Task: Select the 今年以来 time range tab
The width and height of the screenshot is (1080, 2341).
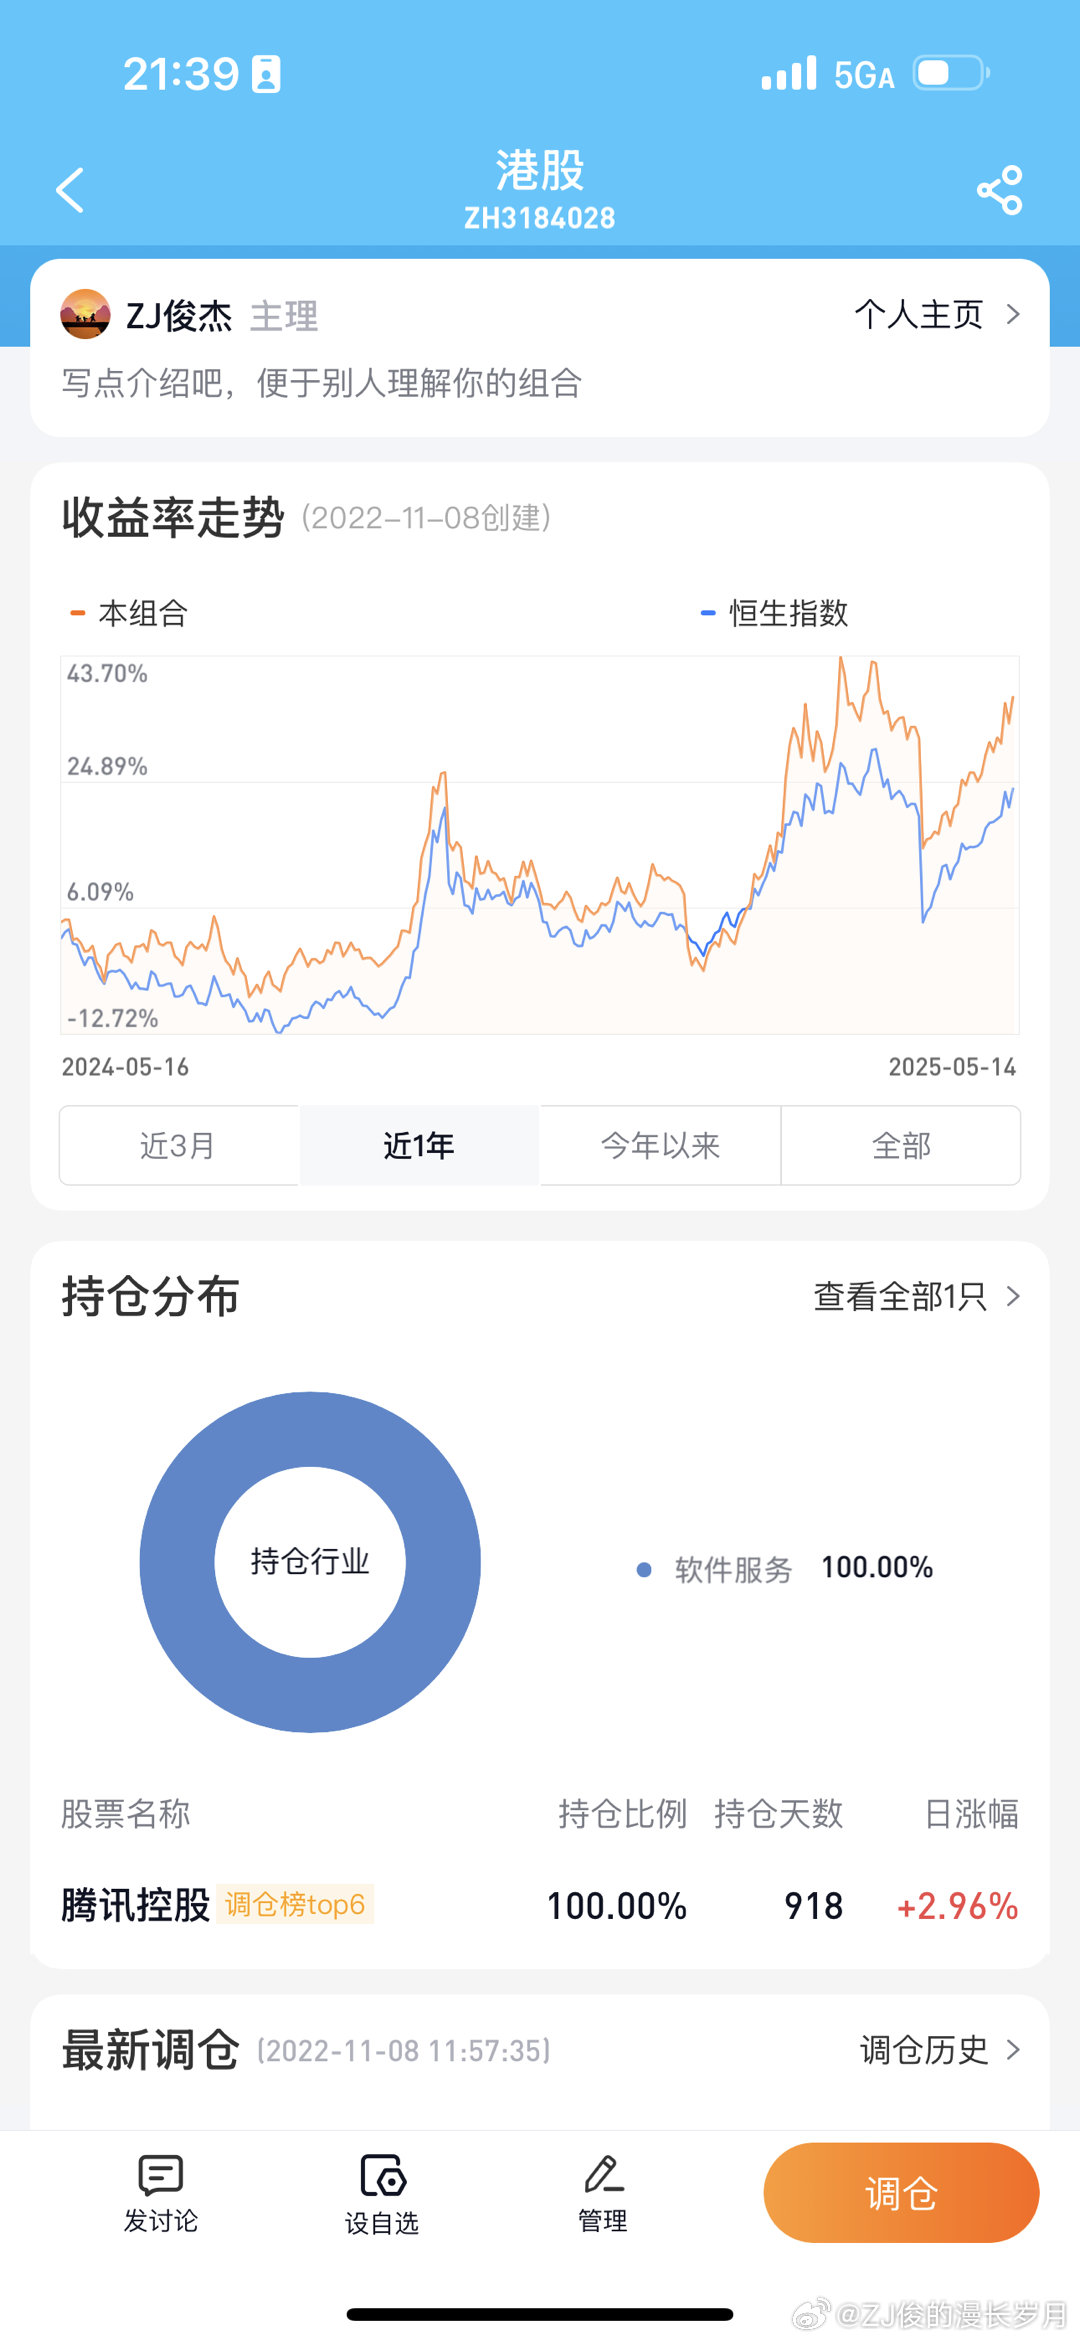Action: coord(660,1145)
